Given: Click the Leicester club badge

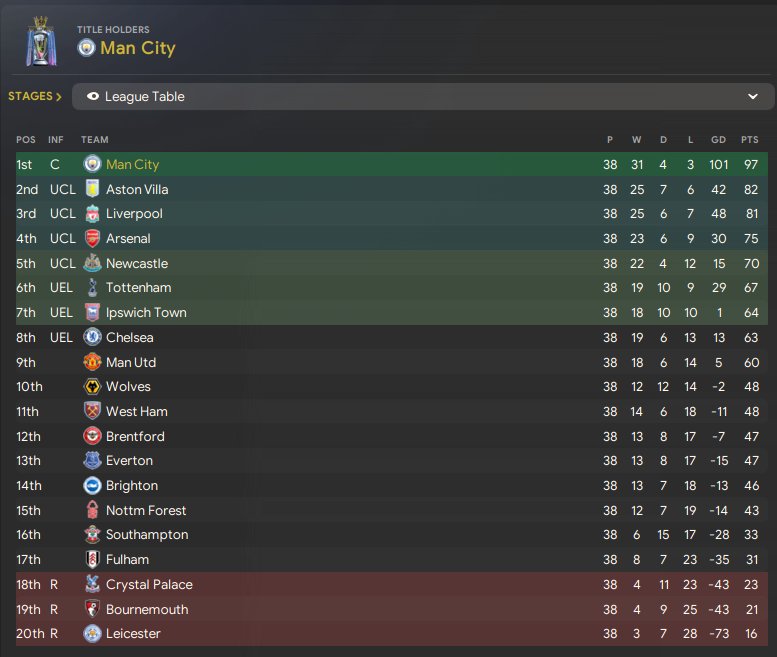Looking at the screenshot, I should [x=92, y=634].
